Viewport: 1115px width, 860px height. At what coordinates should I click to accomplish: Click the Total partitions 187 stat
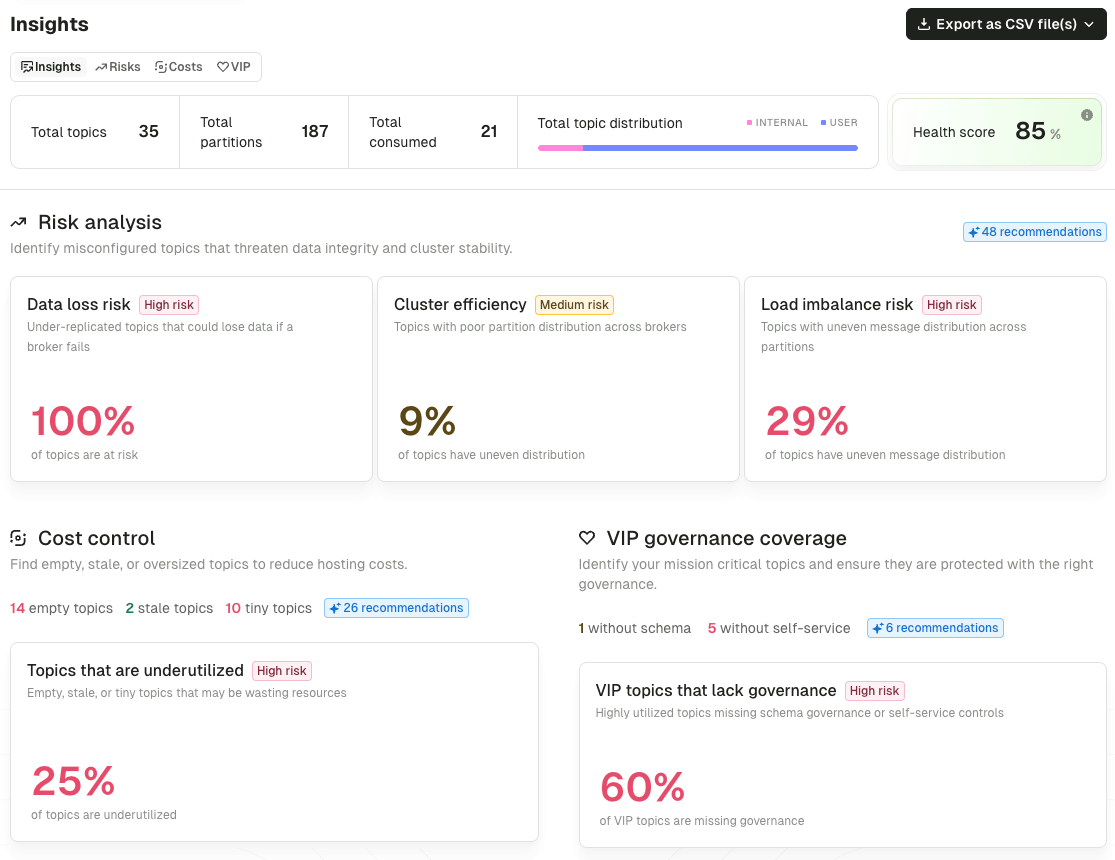pos(264,132)
